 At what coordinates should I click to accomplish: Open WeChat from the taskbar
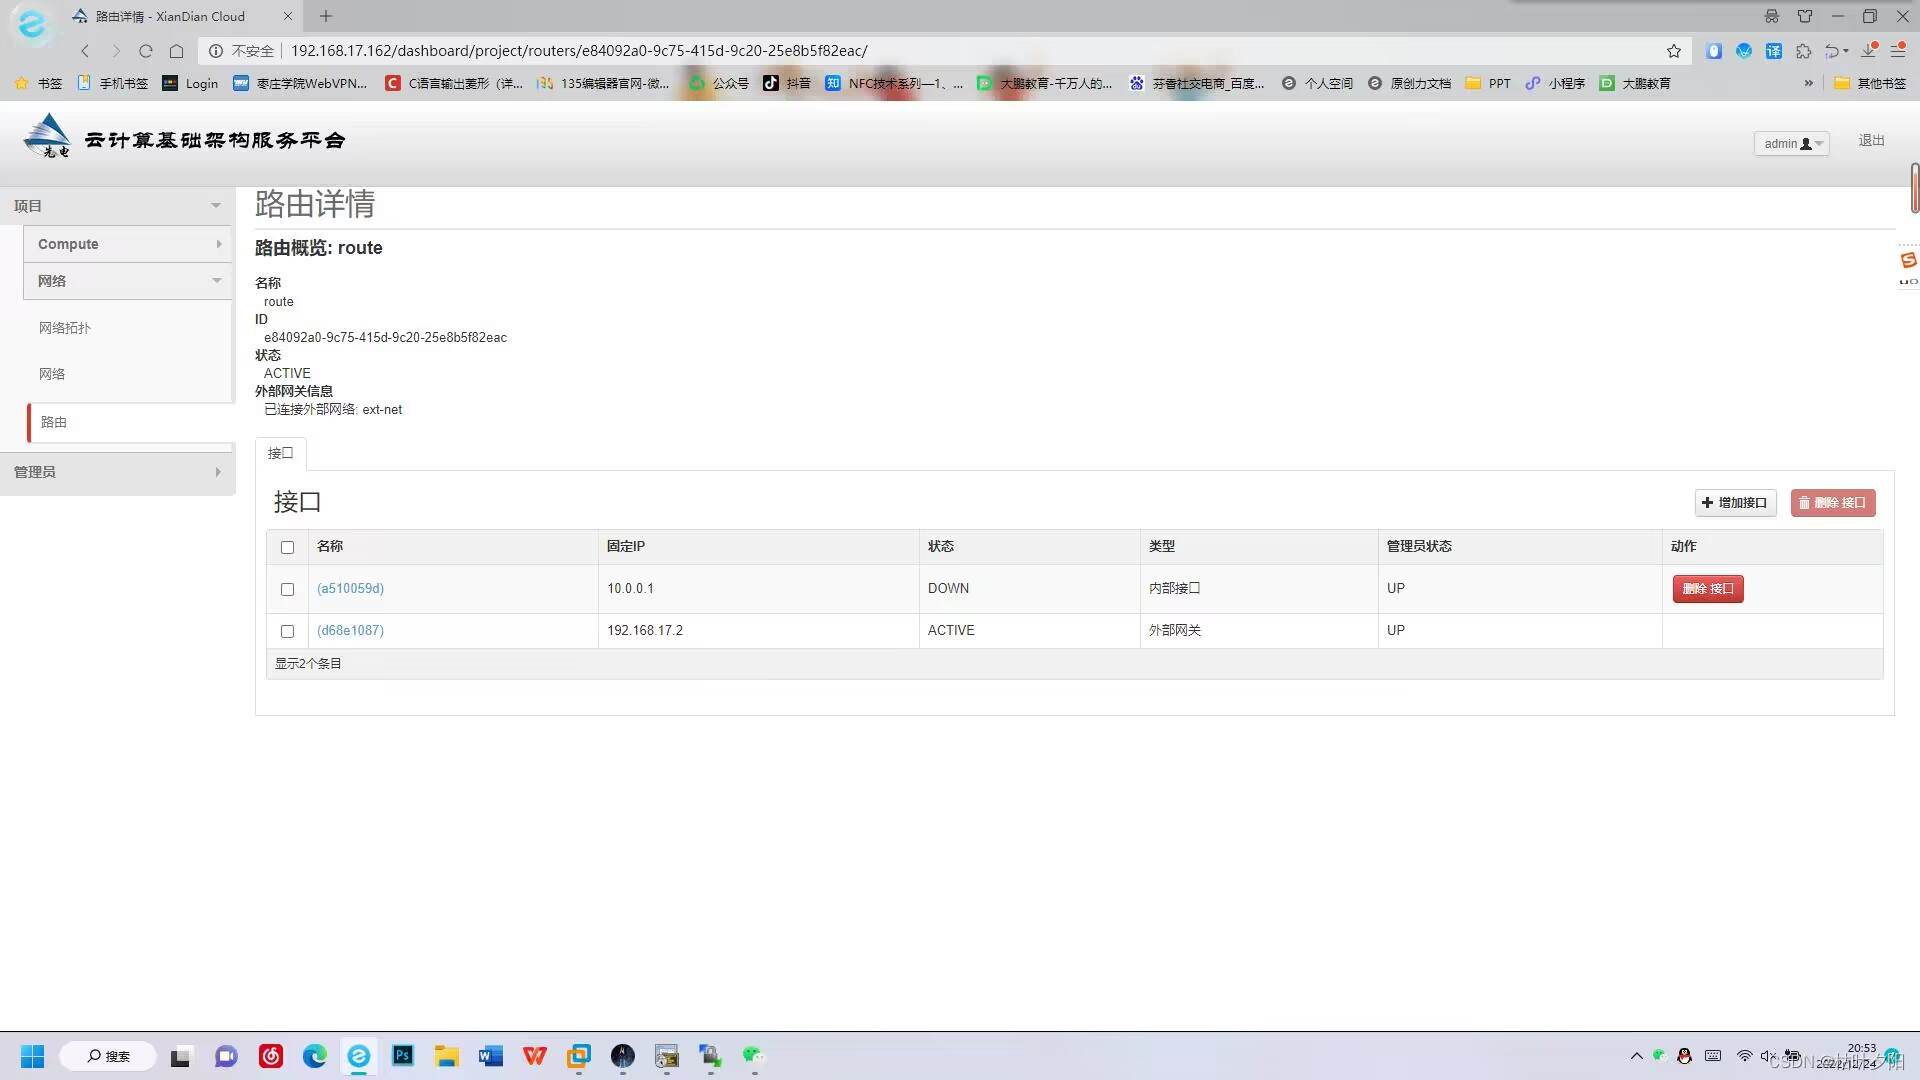[x=751, y=1055]
